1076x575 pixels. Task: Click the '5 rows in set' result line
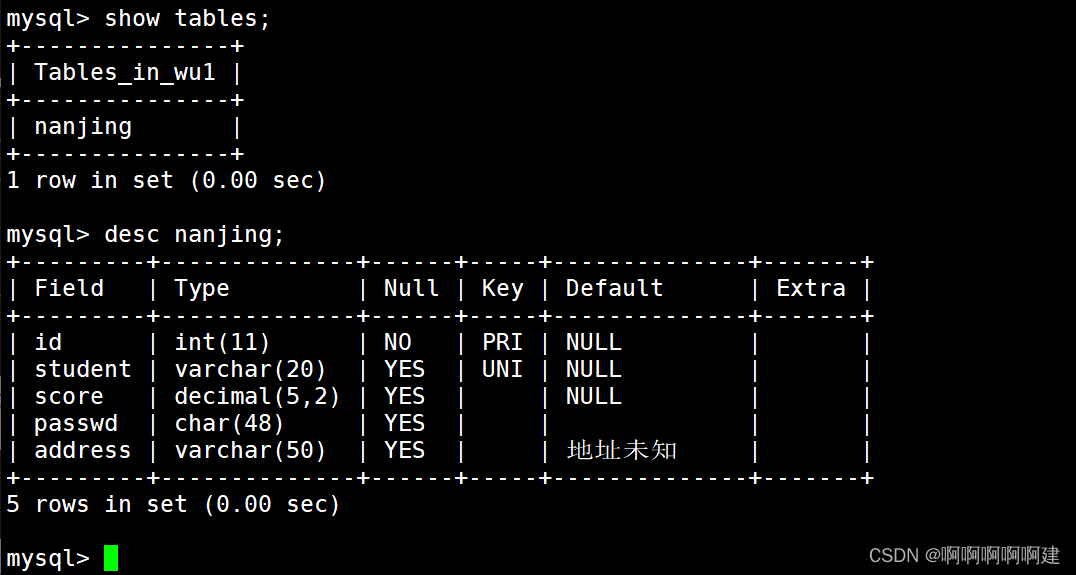173,504
